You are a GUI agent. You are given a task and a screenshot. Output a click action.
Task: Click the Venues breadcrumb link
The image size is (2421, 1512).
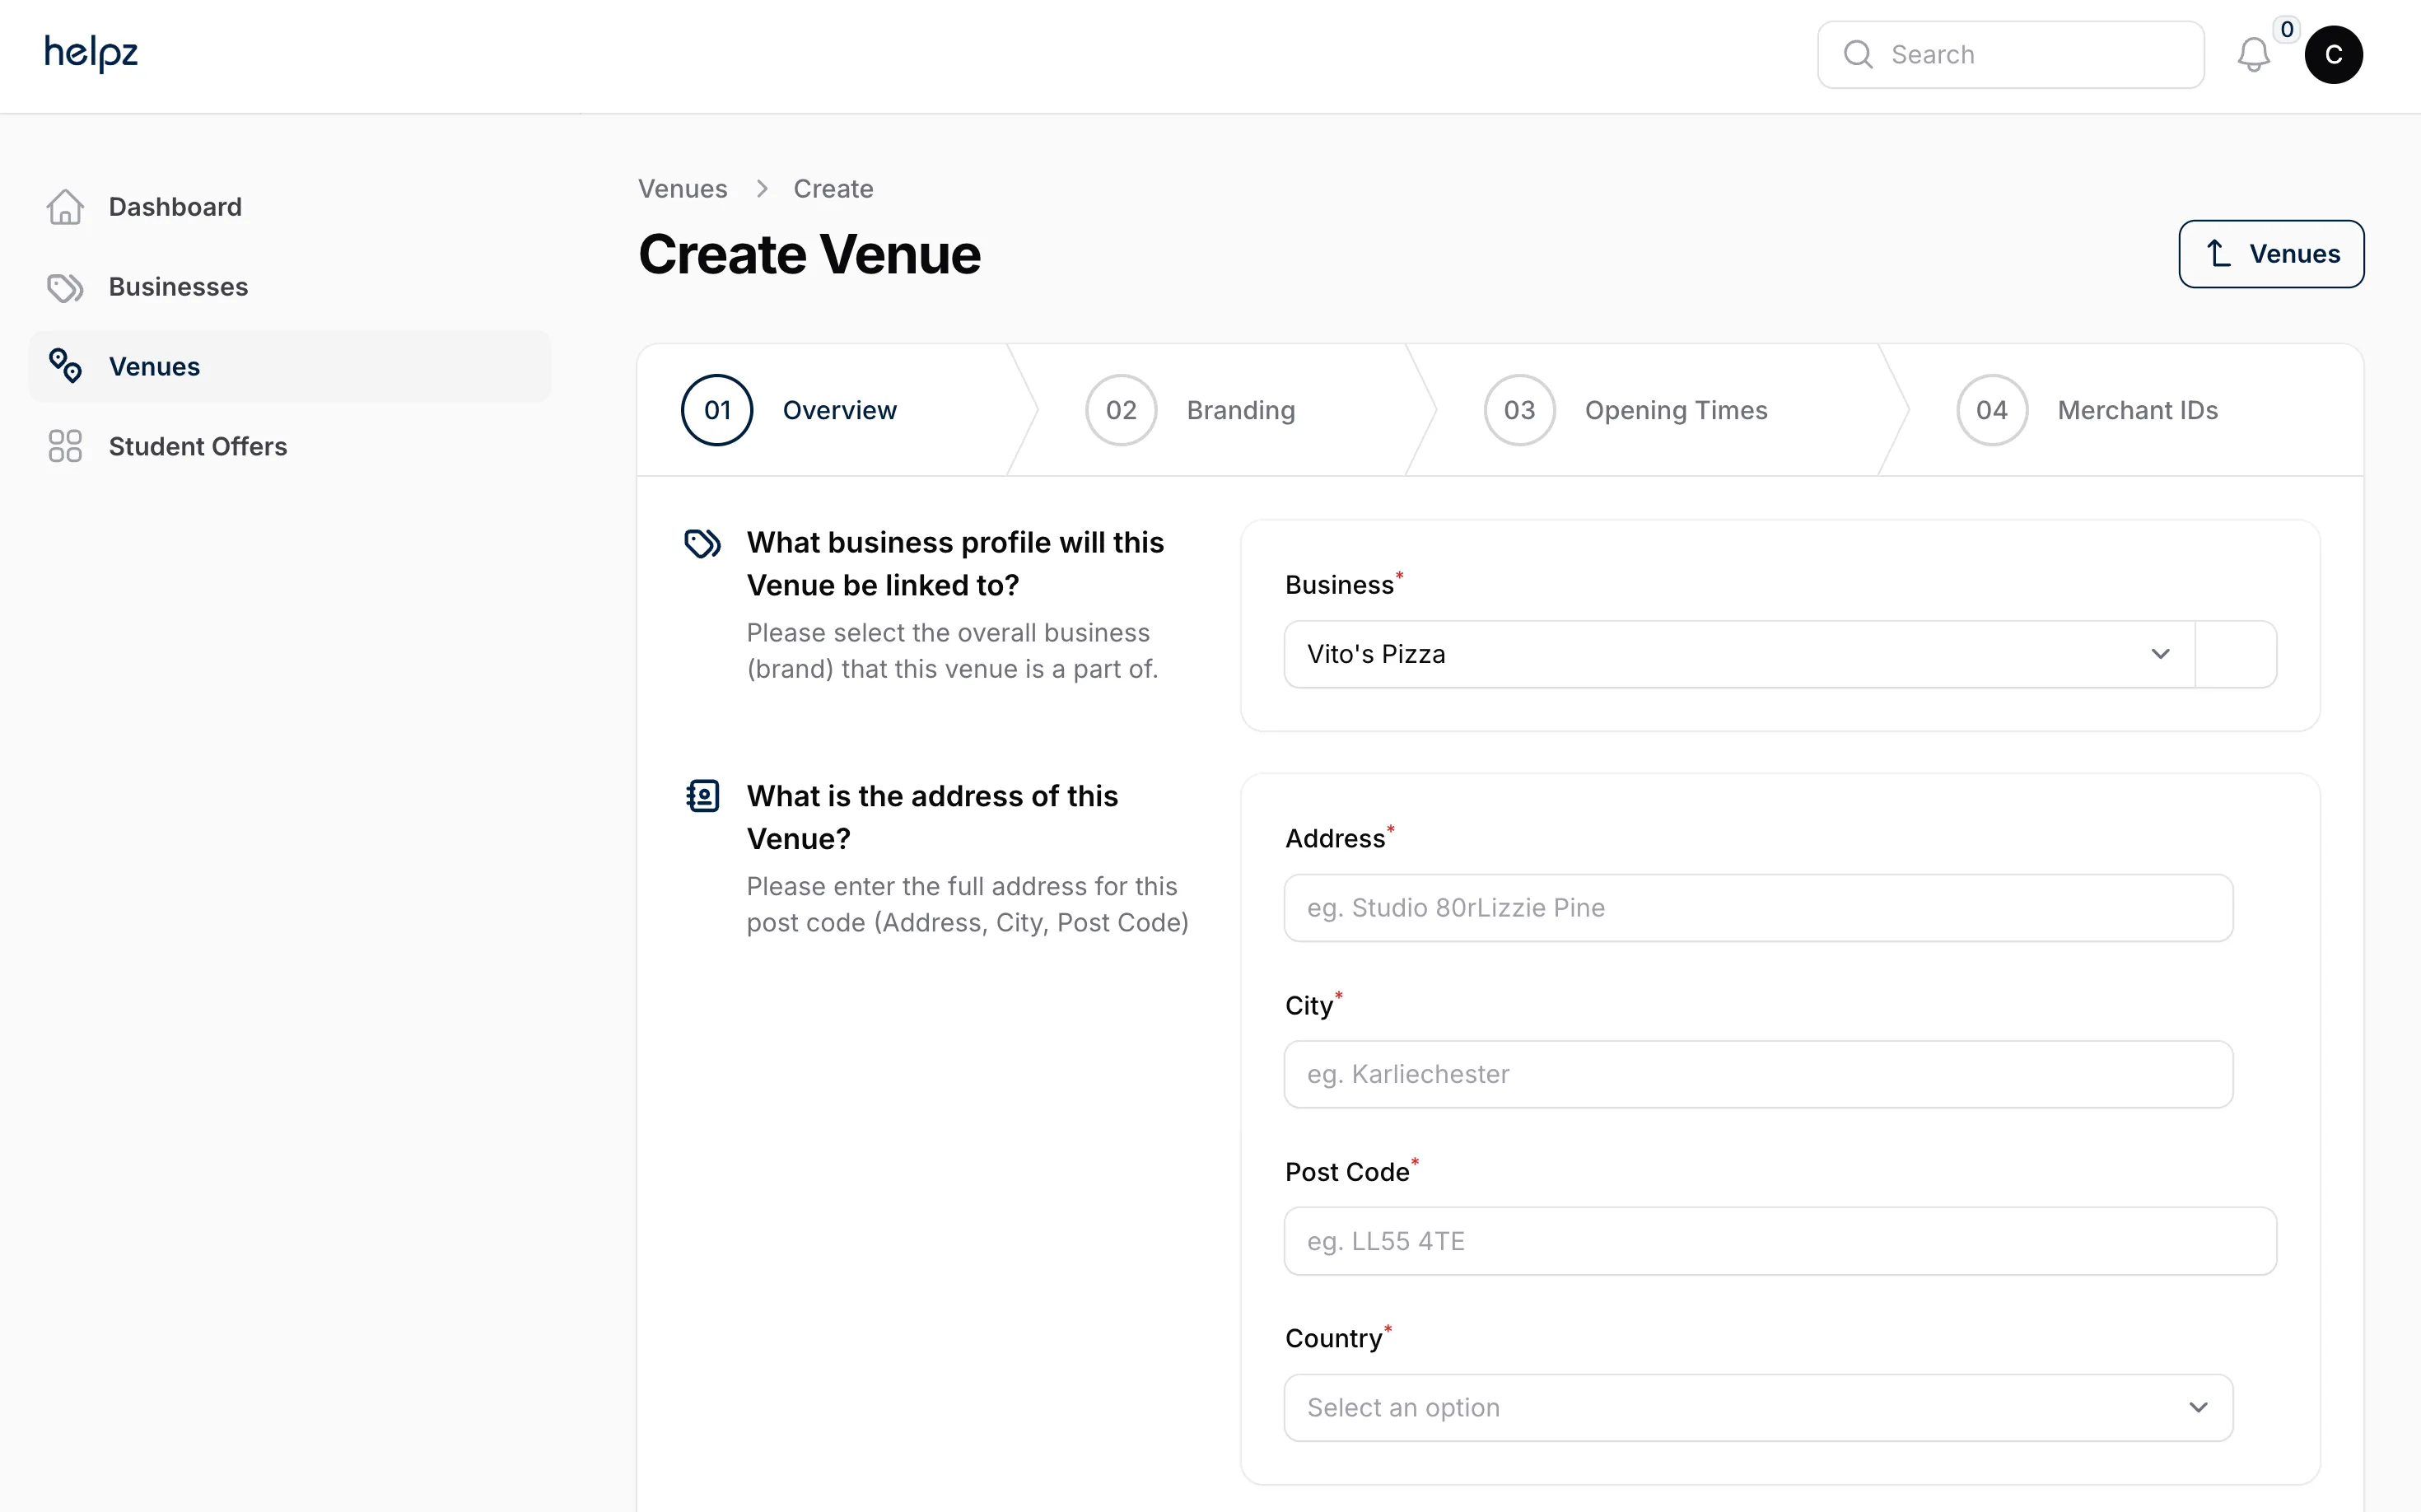pos(682,189)
